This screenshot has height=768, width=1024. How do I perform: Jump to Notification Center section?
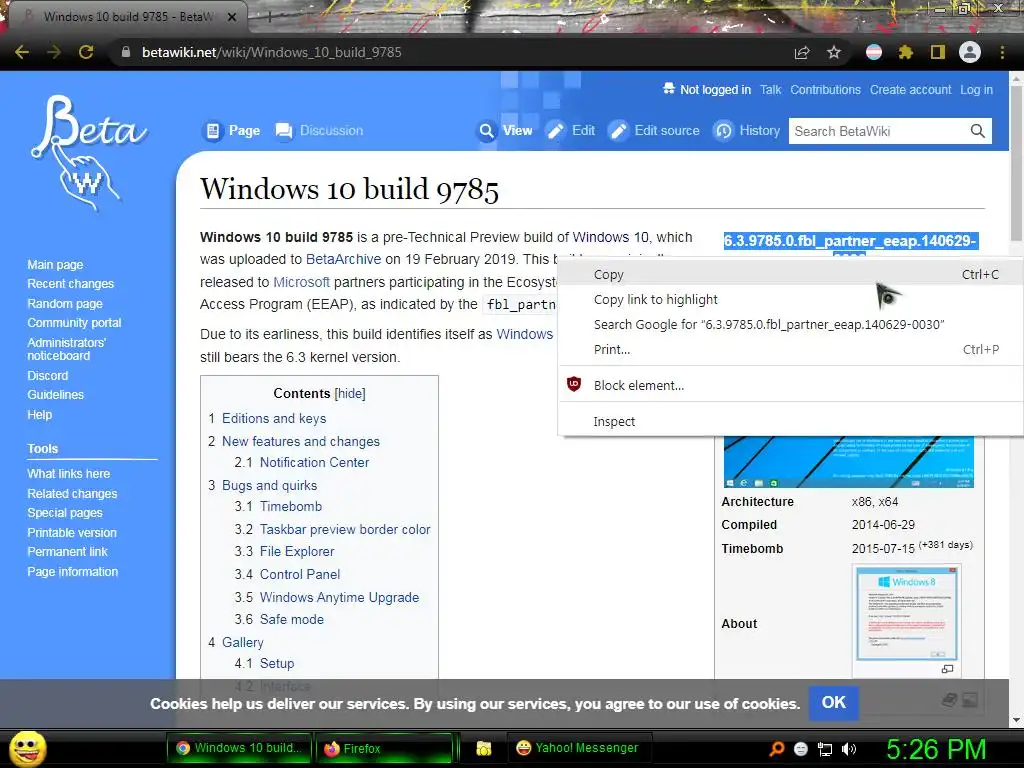[x=314, y=462]
